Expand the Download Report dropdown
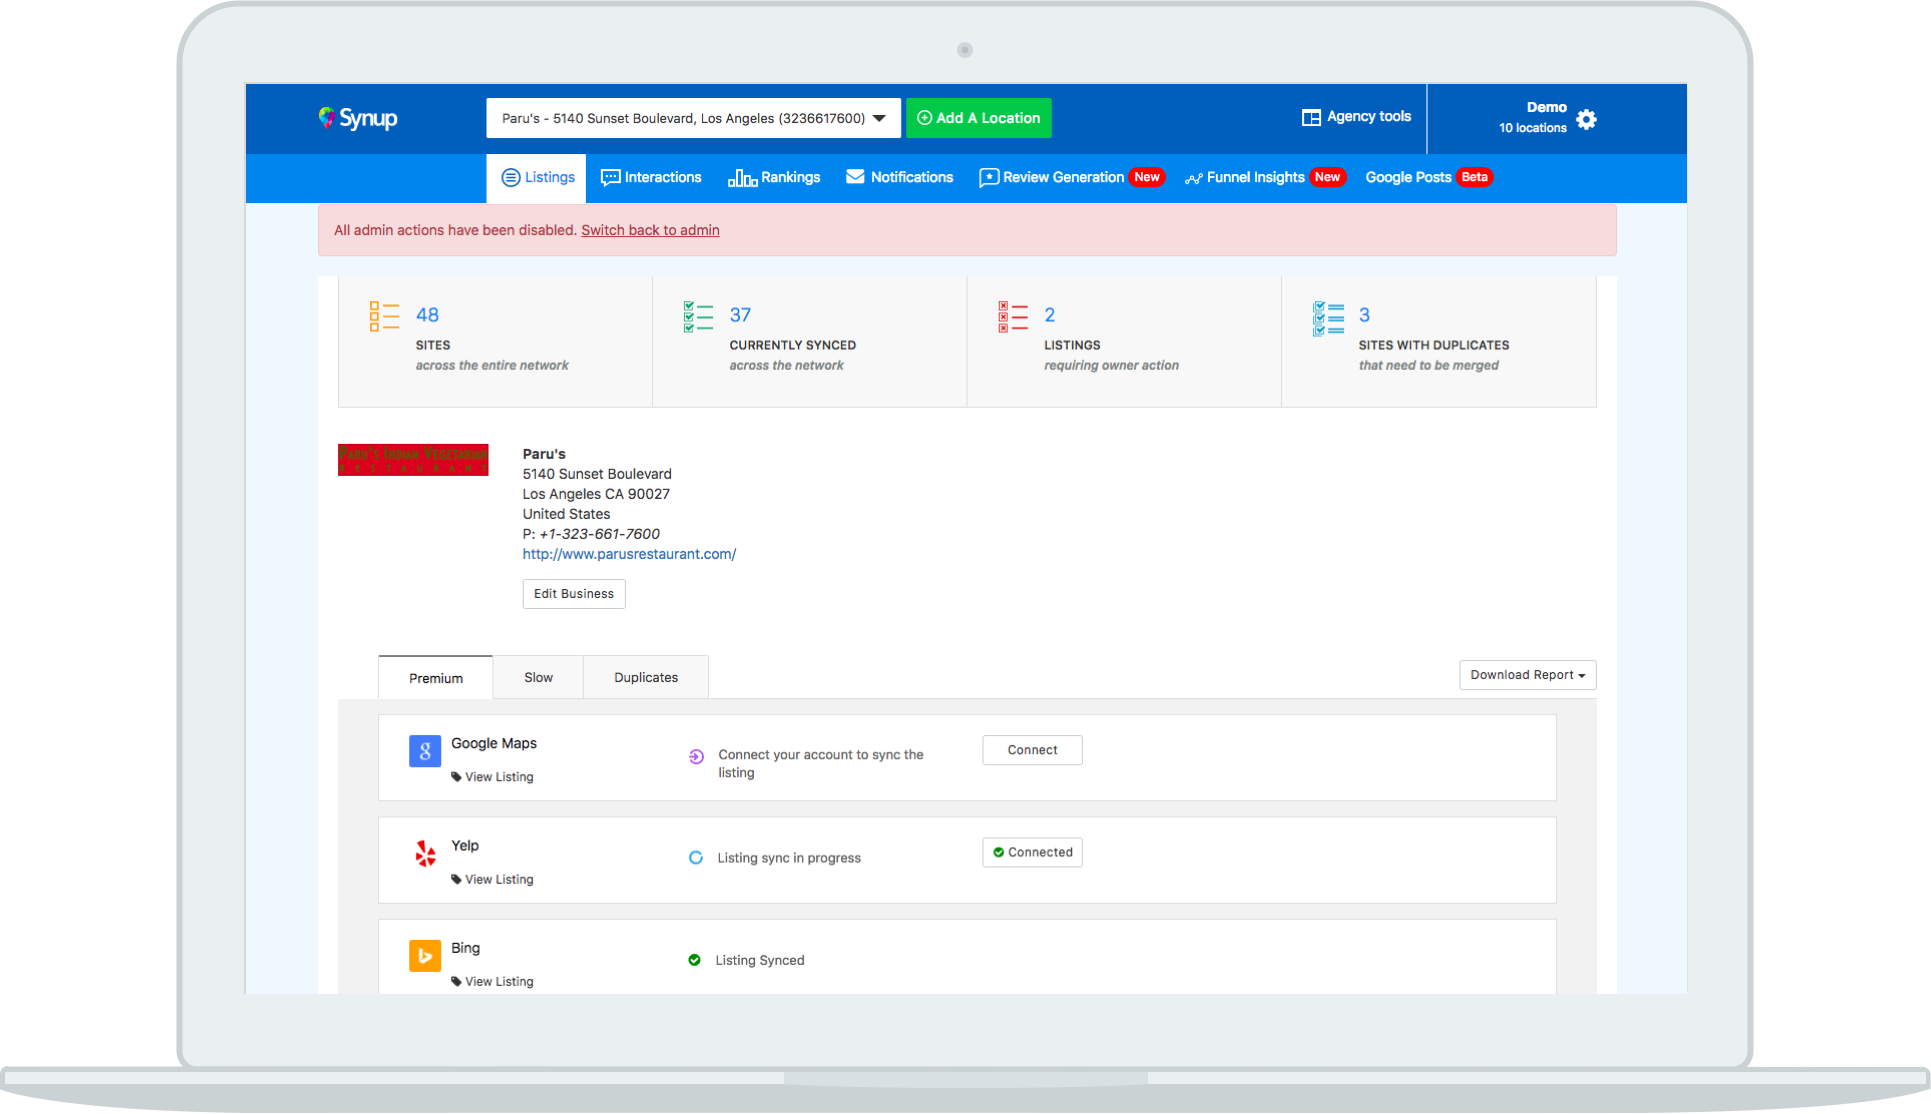 (x=1527, y=675)
